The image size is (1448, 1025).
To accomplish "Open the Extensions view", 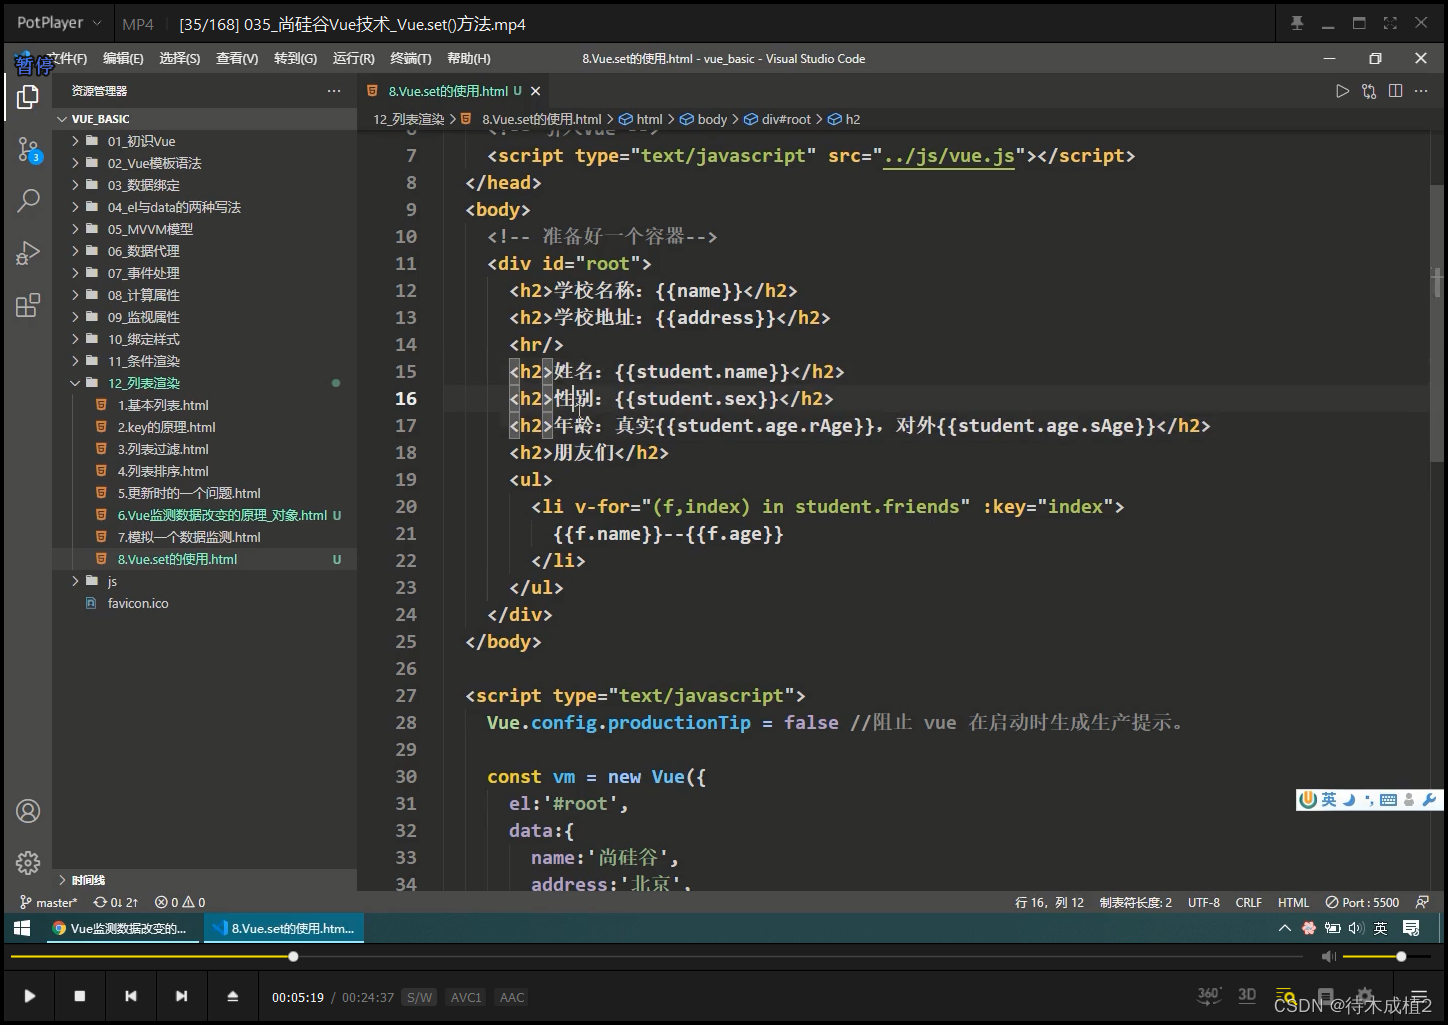I will [28, 305].
